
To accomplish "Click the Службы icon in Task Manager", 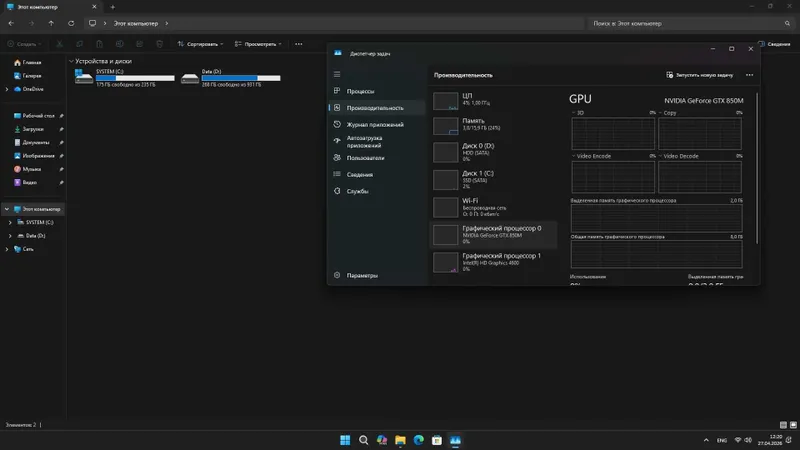I will (x=337, y=191).
